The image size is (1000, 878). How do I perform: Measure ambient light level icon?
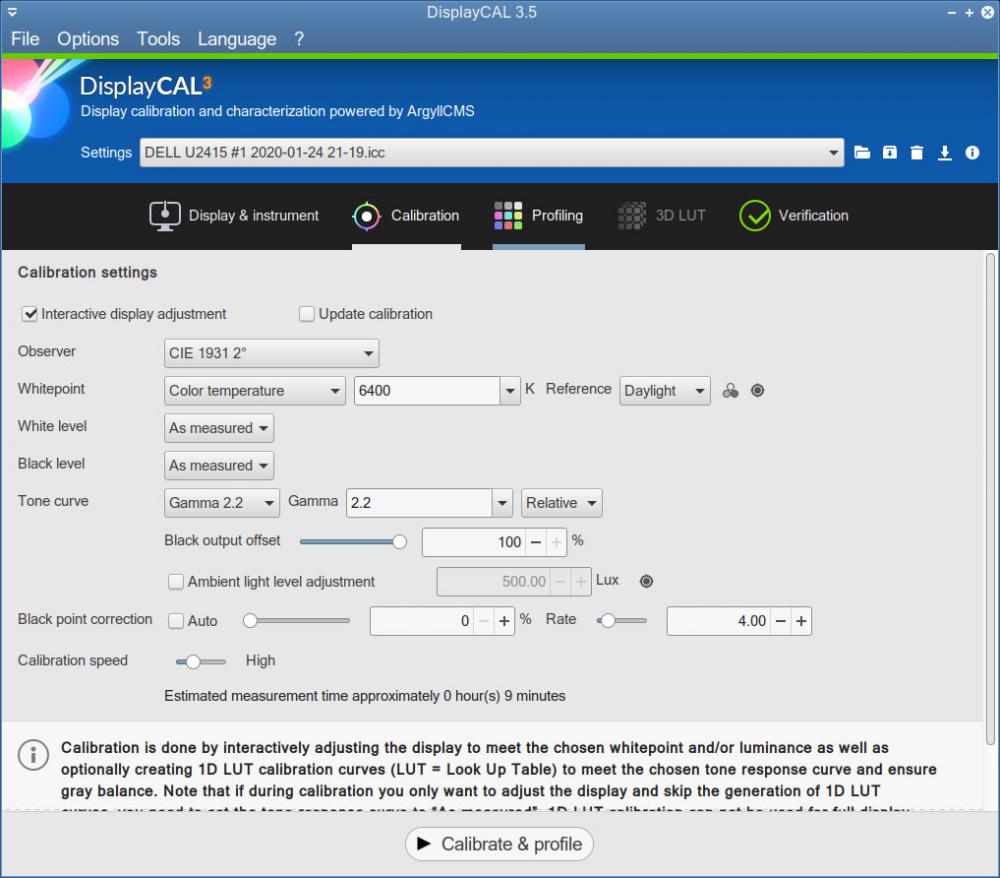click(x=646, y=581)
